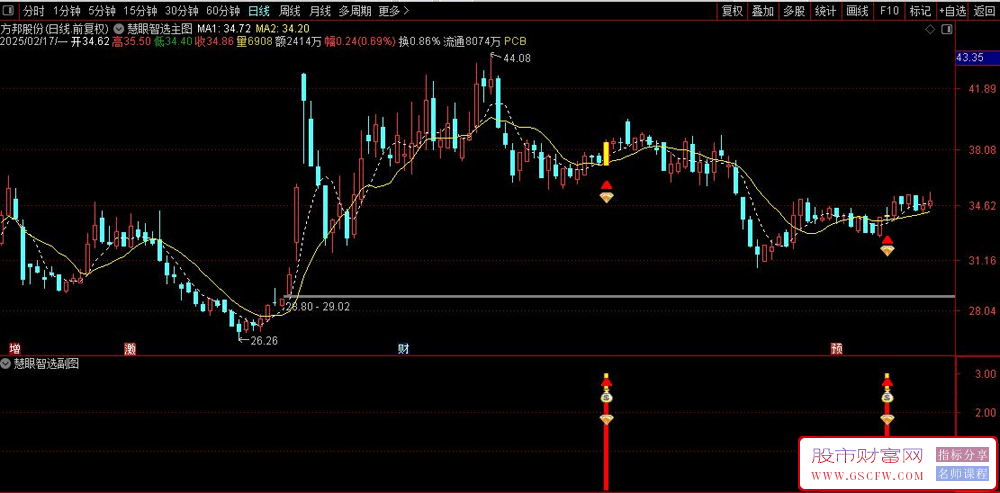Click the 叠加 overlay button
The image size is (1000, 493).
(x=763, y=10)
